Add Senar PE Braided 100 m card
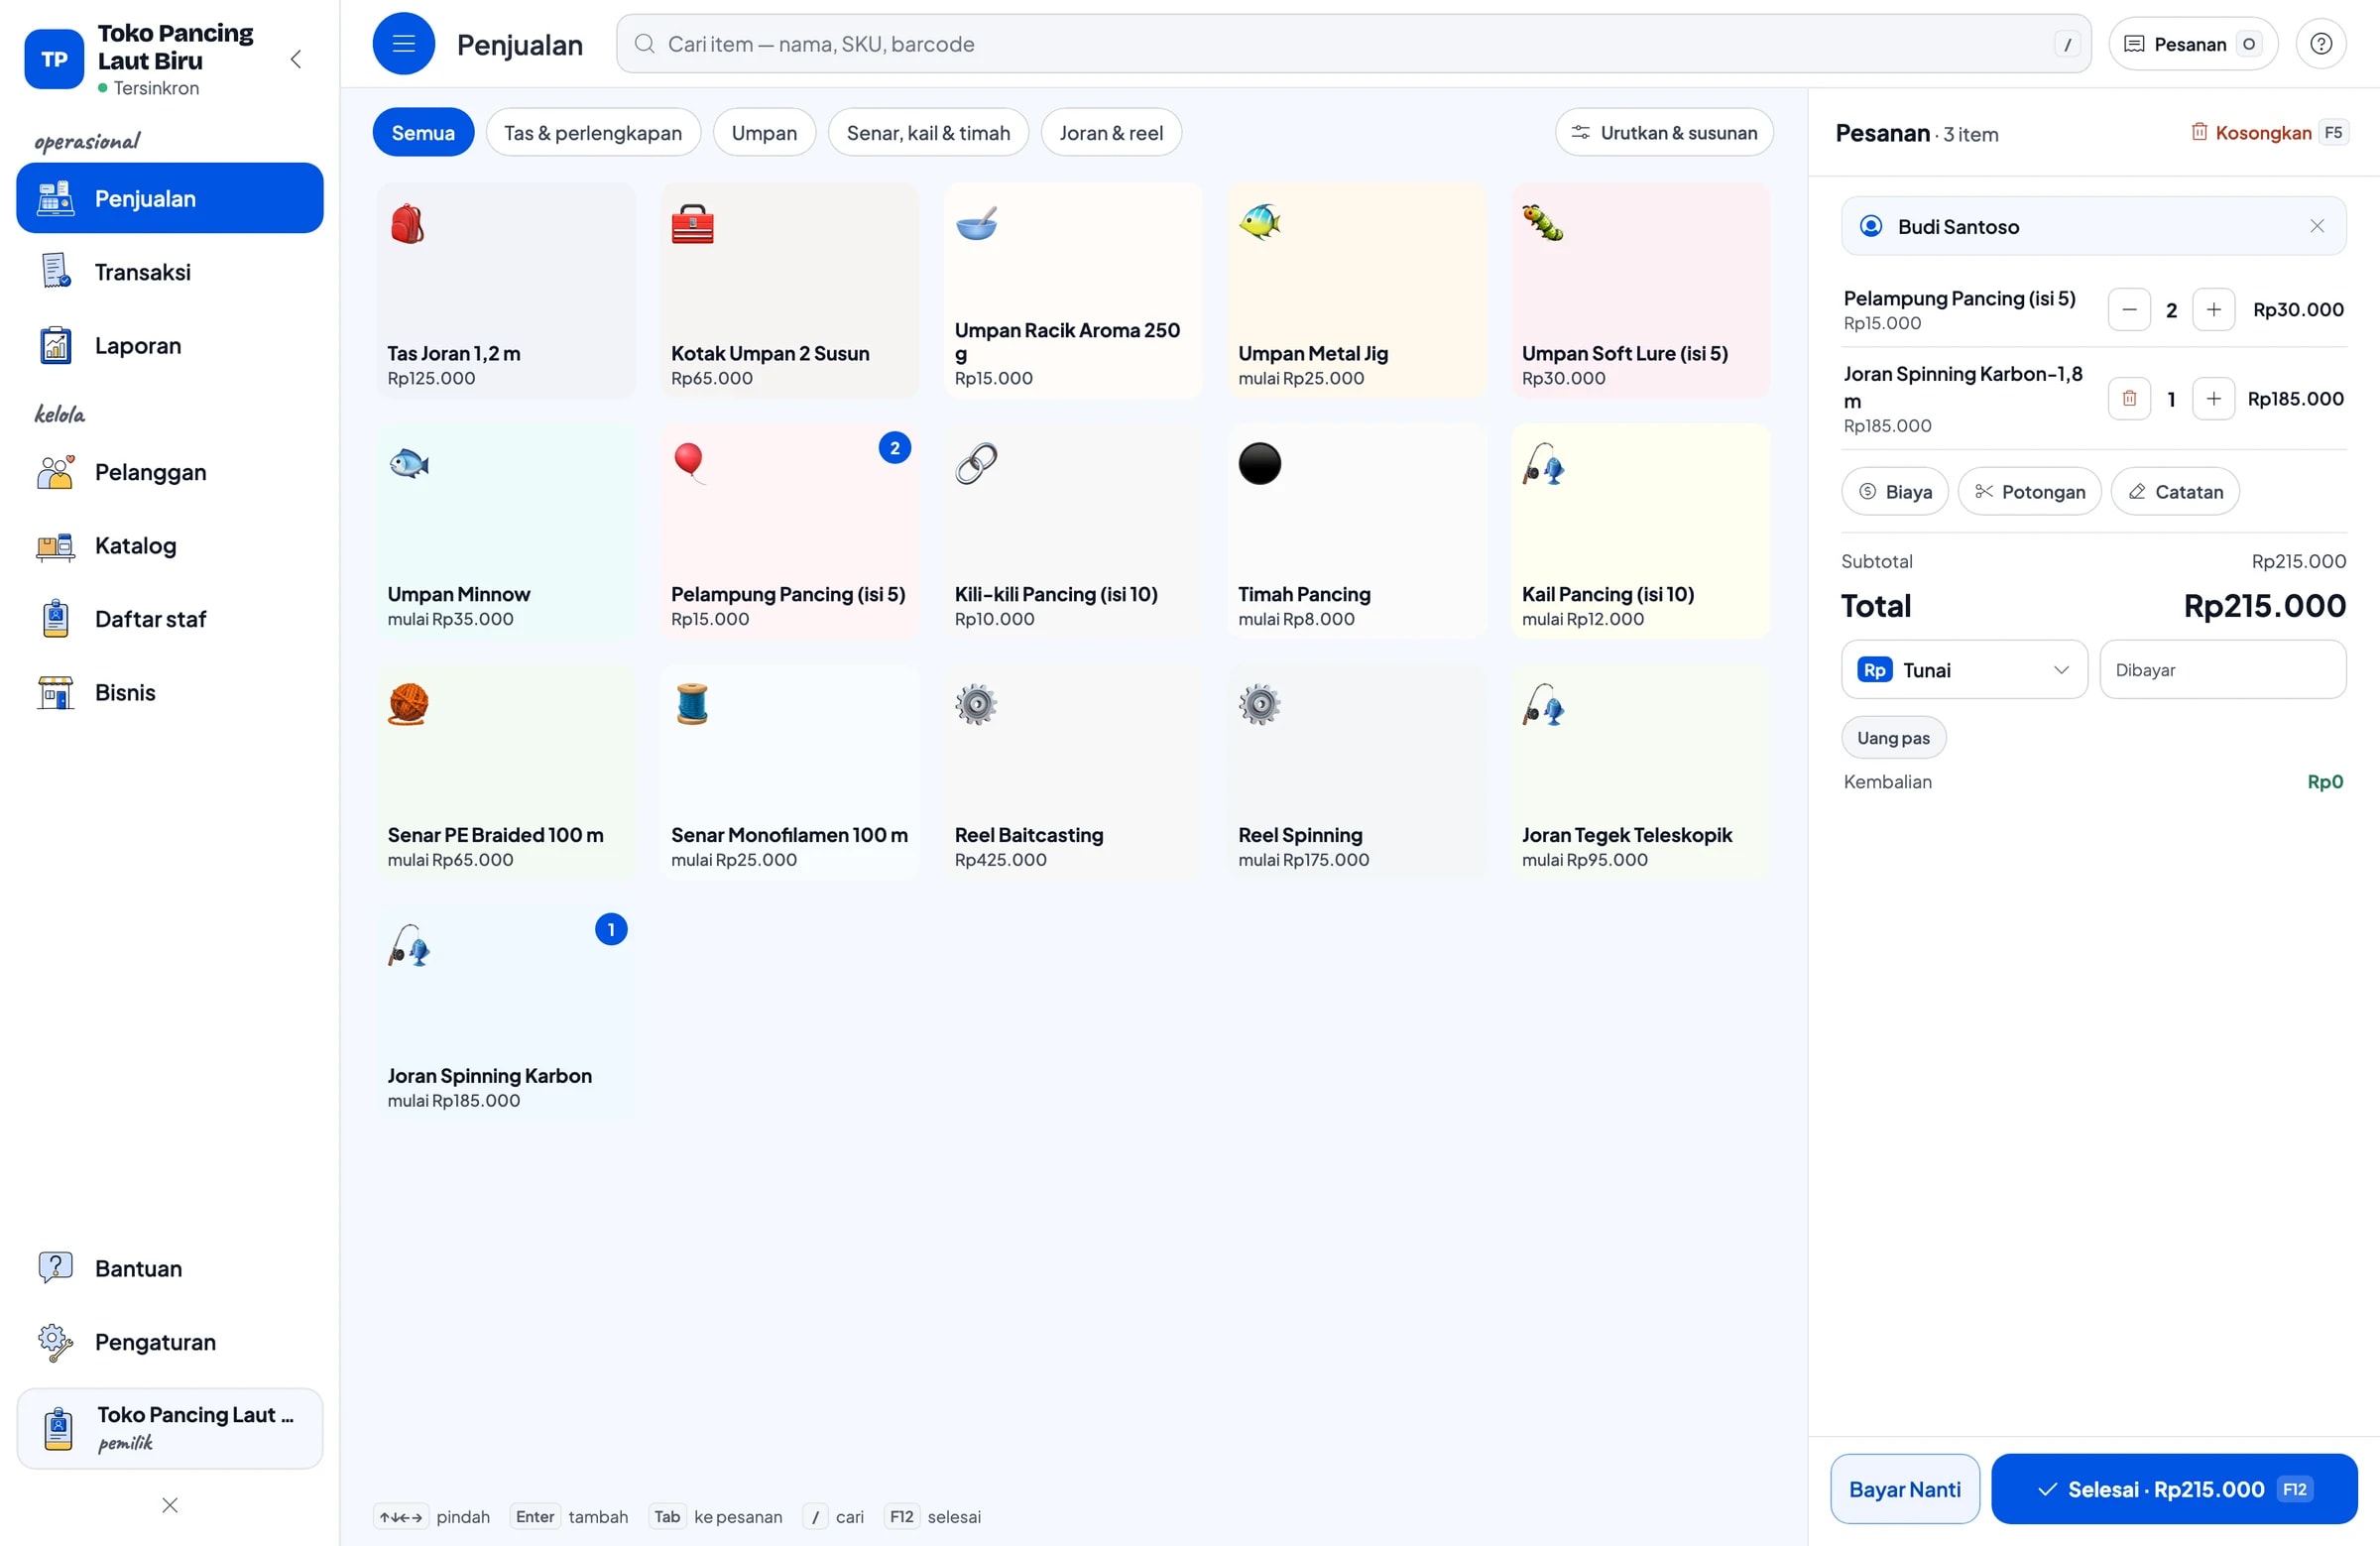2380x1546 pixels. click(506, 772)
